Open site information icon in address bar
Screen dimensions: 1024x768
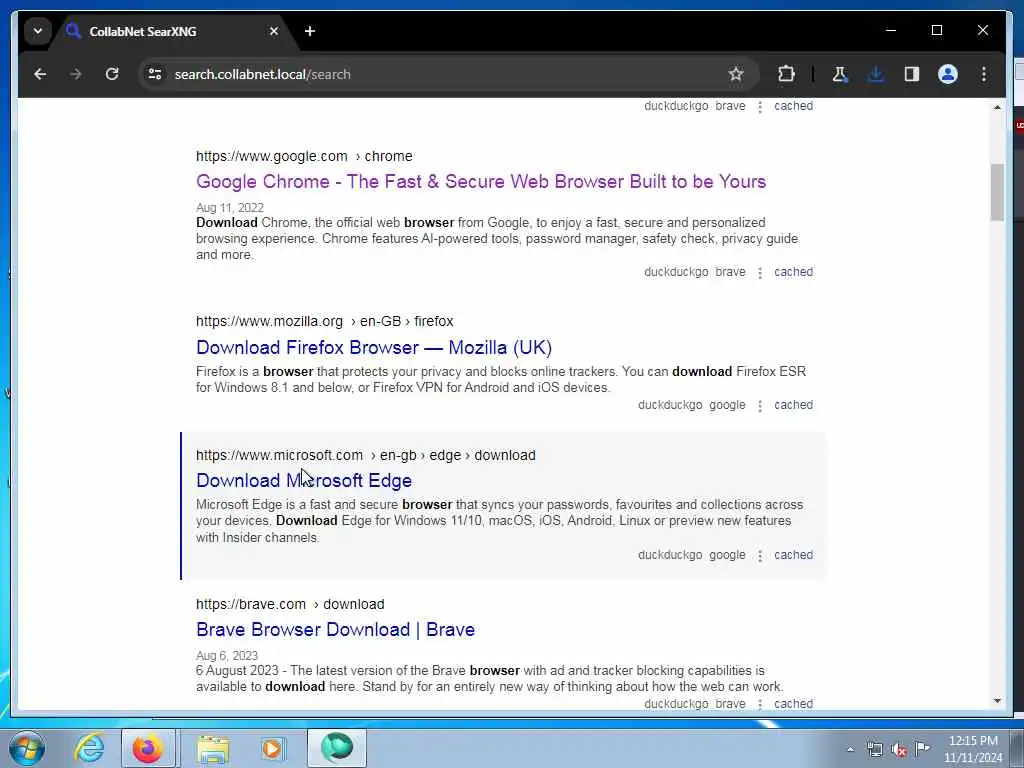point(155,74)
